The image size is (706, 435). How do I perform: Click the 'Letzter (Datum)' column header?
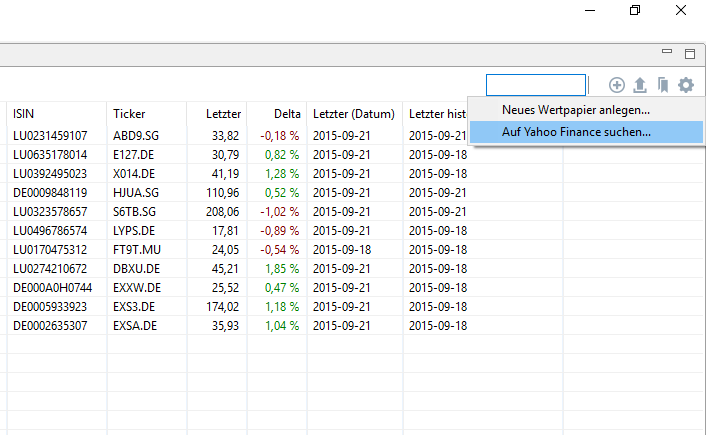(x=353, y=114)
